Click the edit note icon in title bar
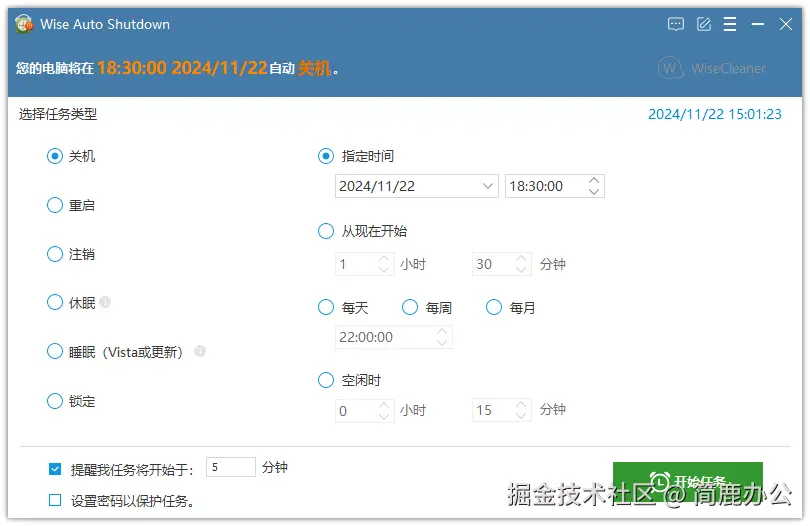Screen dimensions: 810x526 pos(704,24)
